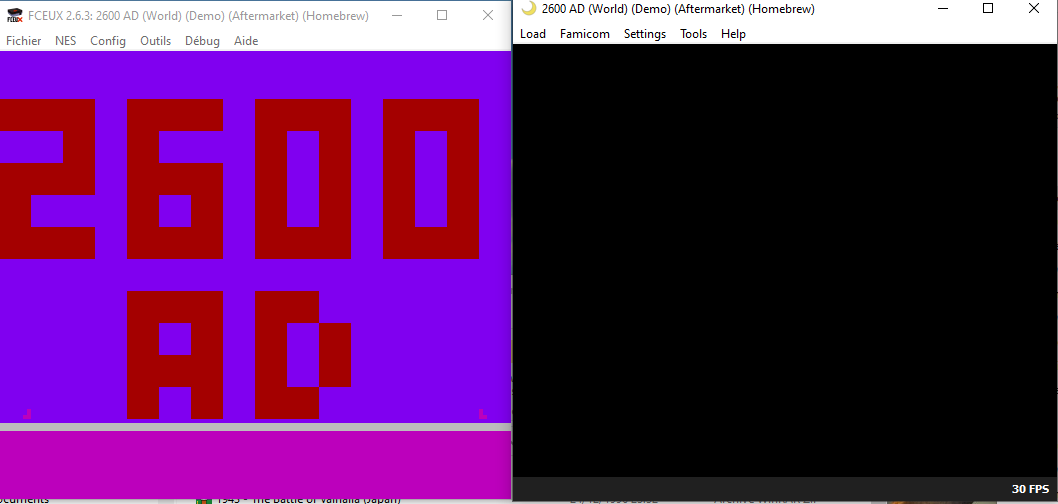Viewport: 1058px width, 504px height.
Task: Maximize the right emulator window
Action: [988, 8]
